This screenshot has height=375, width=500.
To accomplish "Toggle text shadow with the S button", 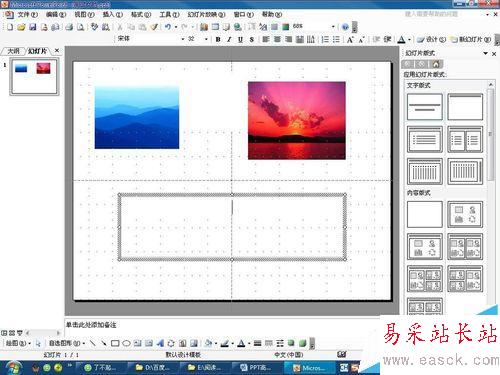I will [x=252, y=39].
